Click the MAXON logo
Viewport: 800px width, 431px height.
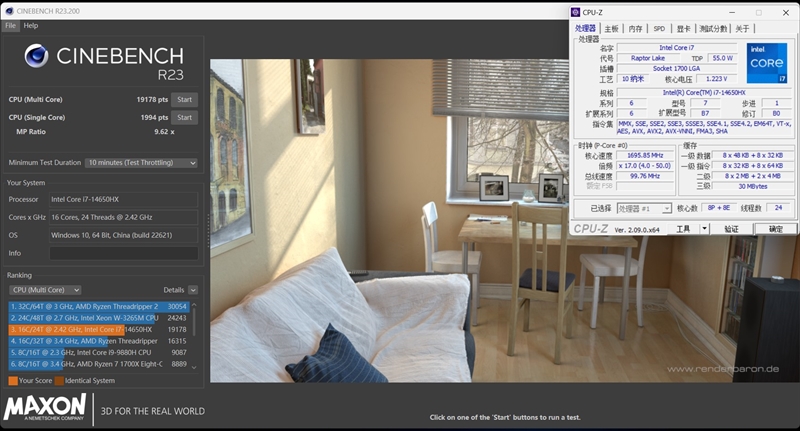[45, 407]
